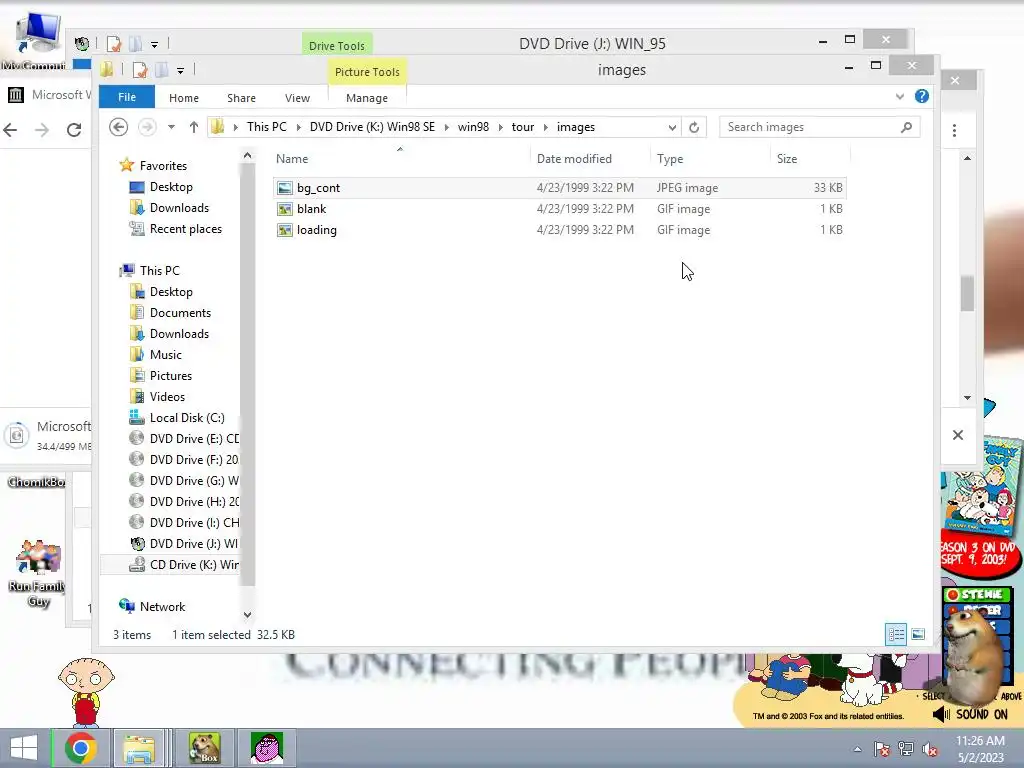Image resolution: width=1024 pixels, height=768 pixels.
Task: Open the View ribbon tab
Action: (297, 98)
